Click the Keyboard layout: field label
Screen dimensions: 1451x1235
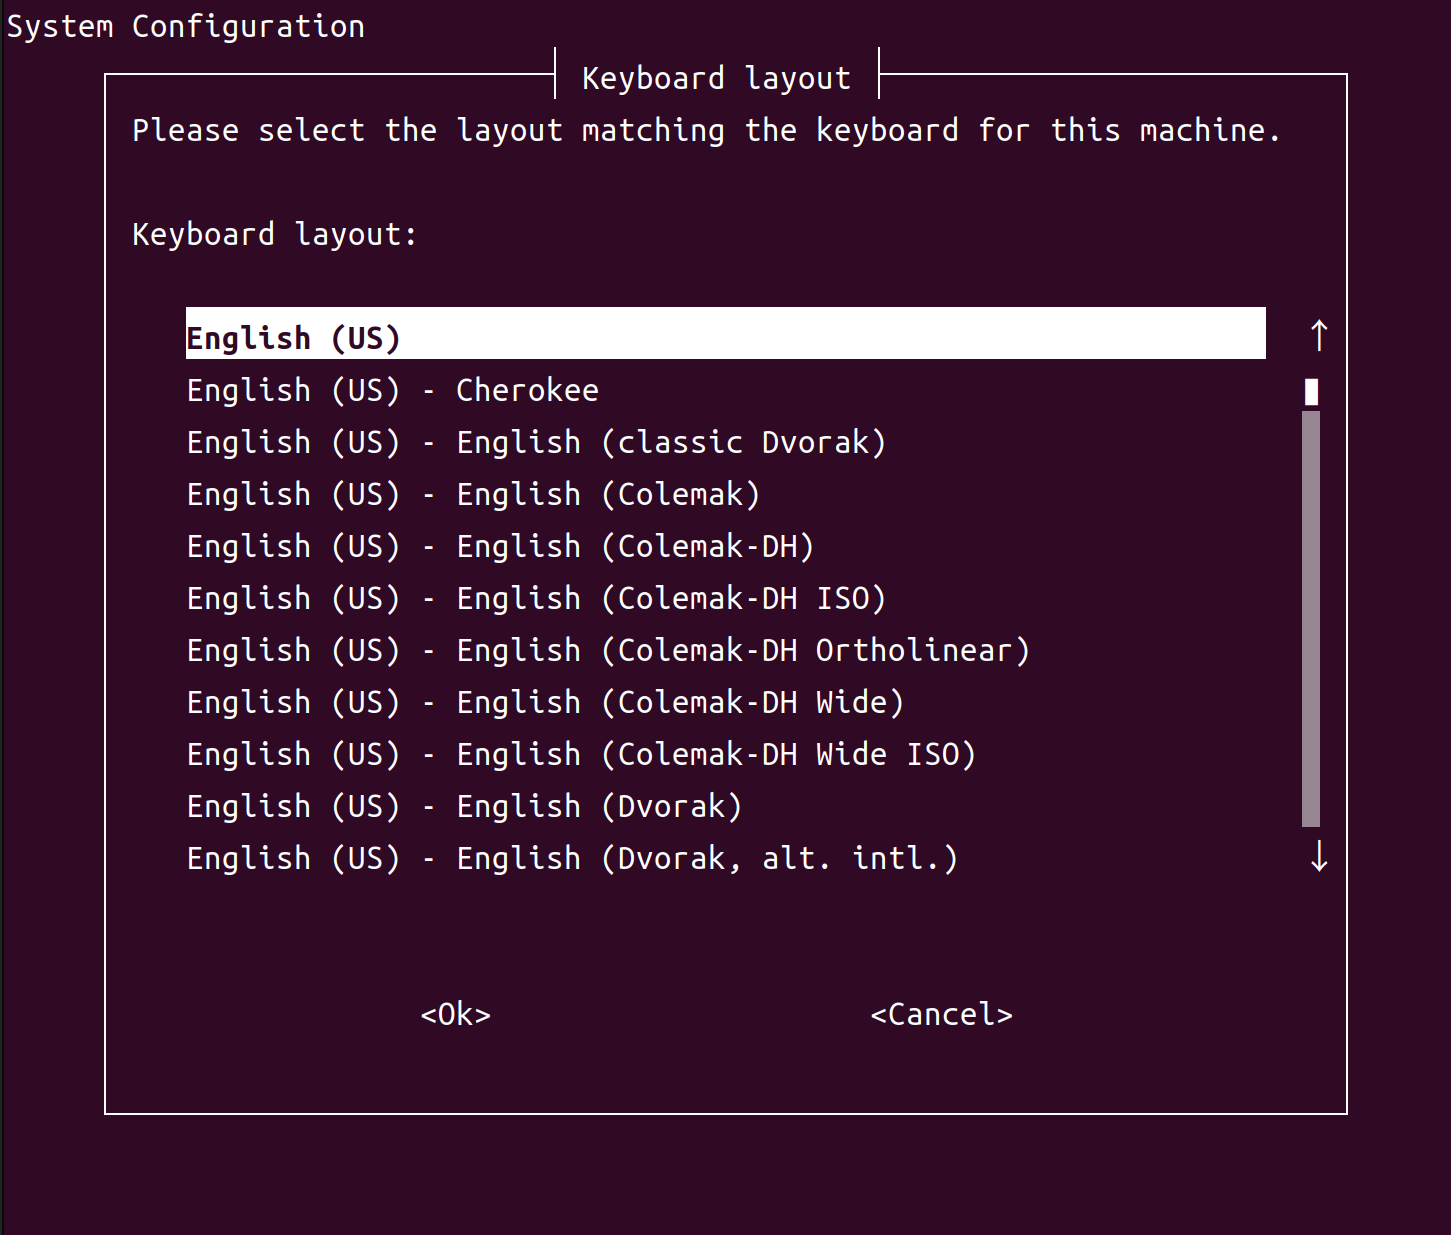[x=273, y=233]
